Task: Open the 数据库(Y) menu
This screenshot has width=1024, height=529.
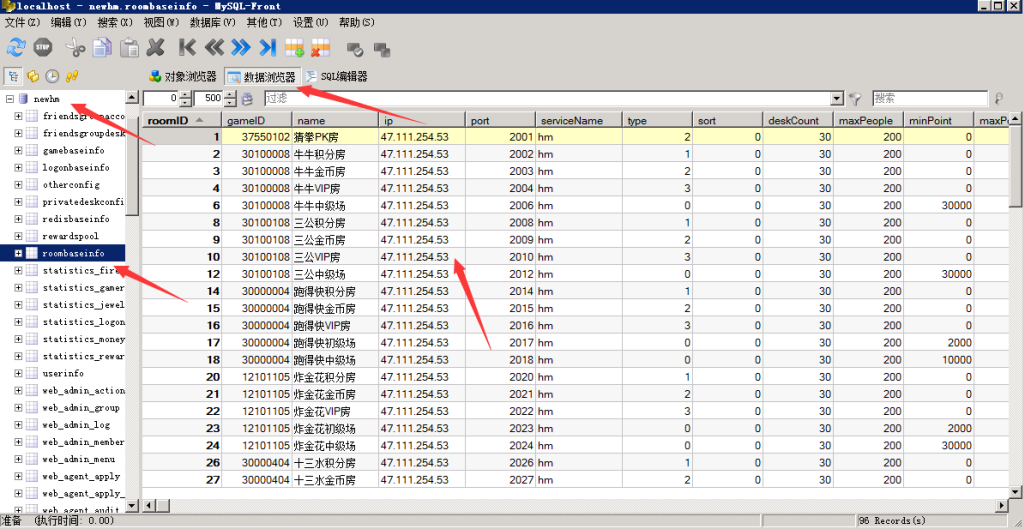Action: click(213, 22)
